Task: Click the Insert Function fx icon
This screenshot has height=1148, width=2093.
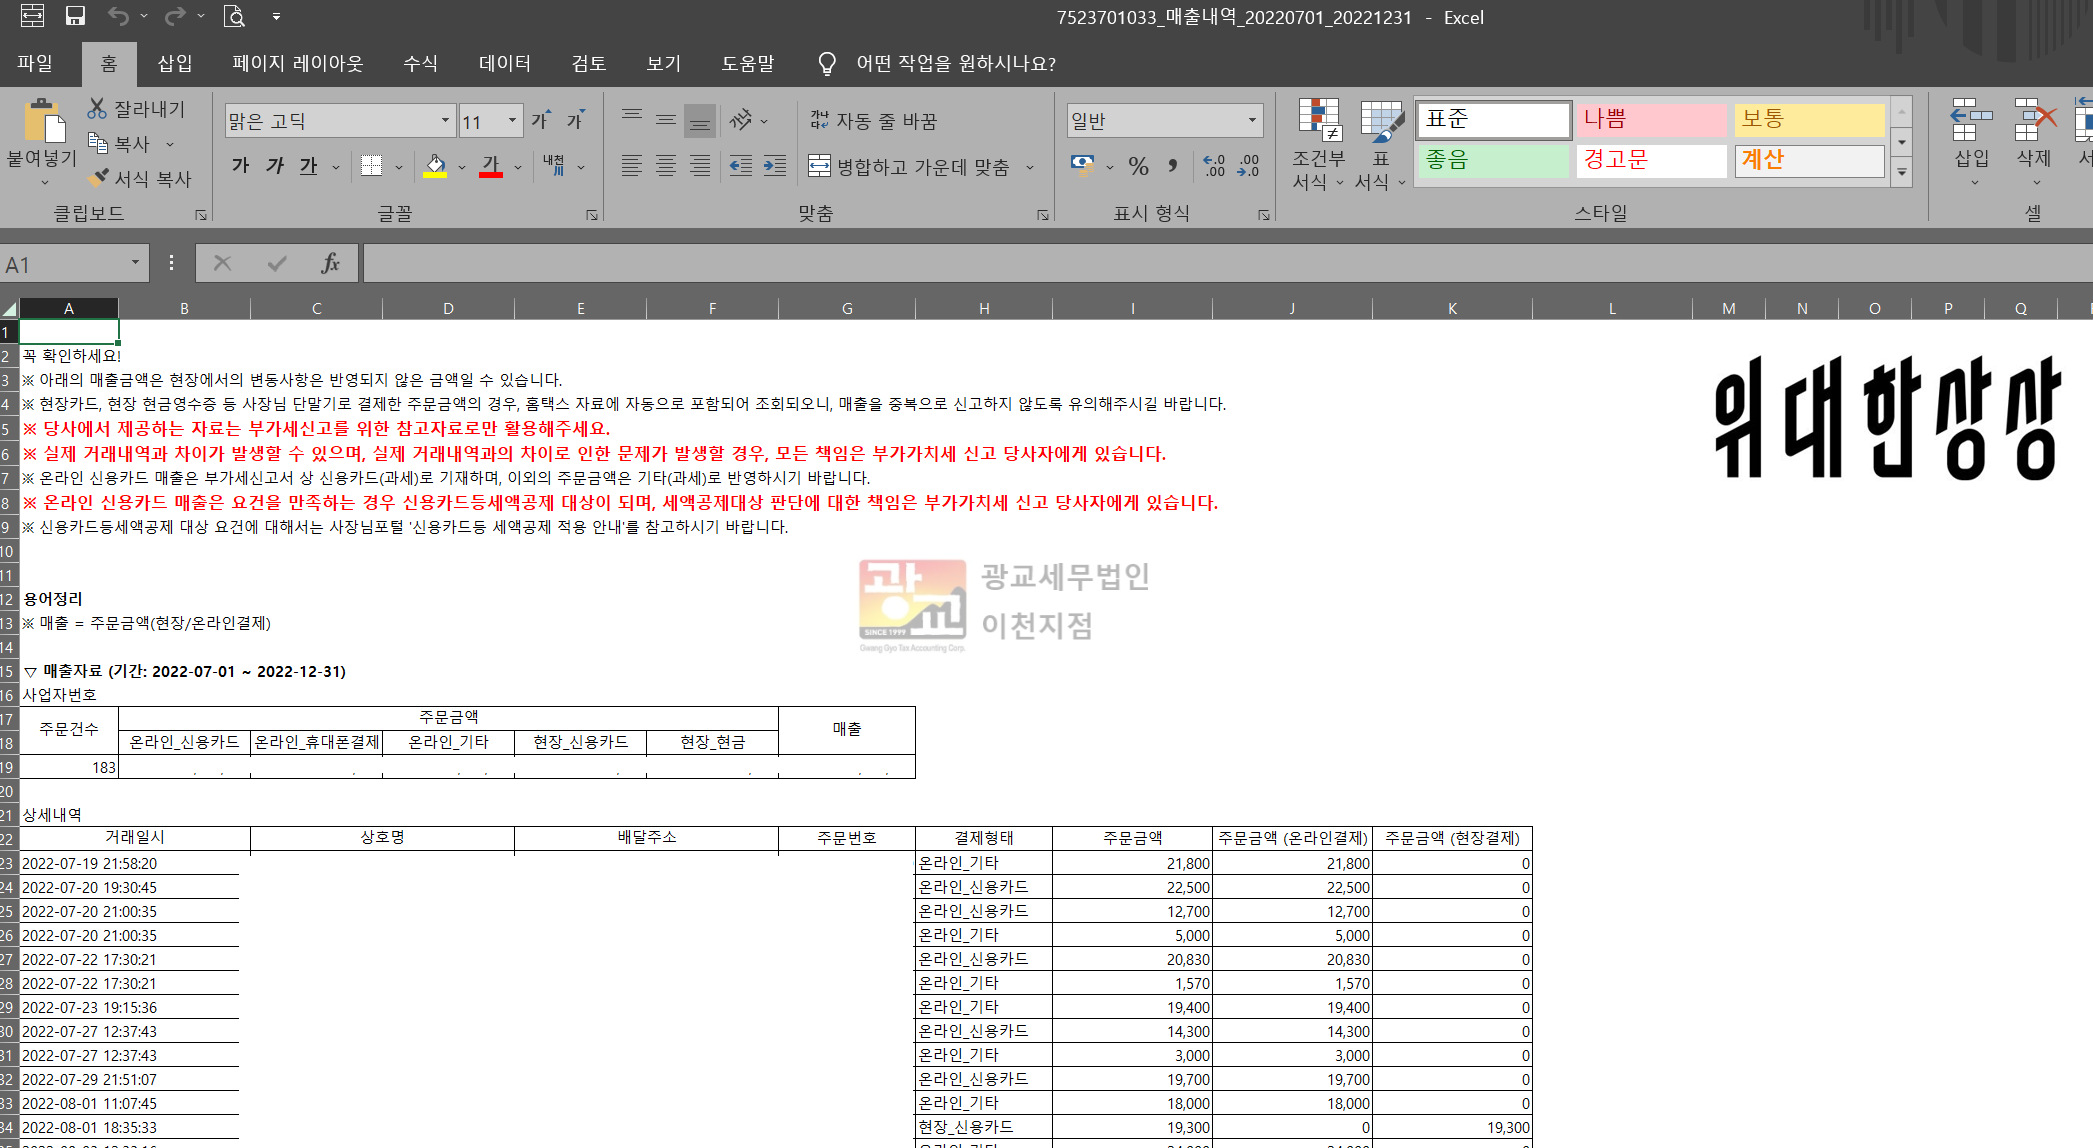Action: click(x=330, y=263)
